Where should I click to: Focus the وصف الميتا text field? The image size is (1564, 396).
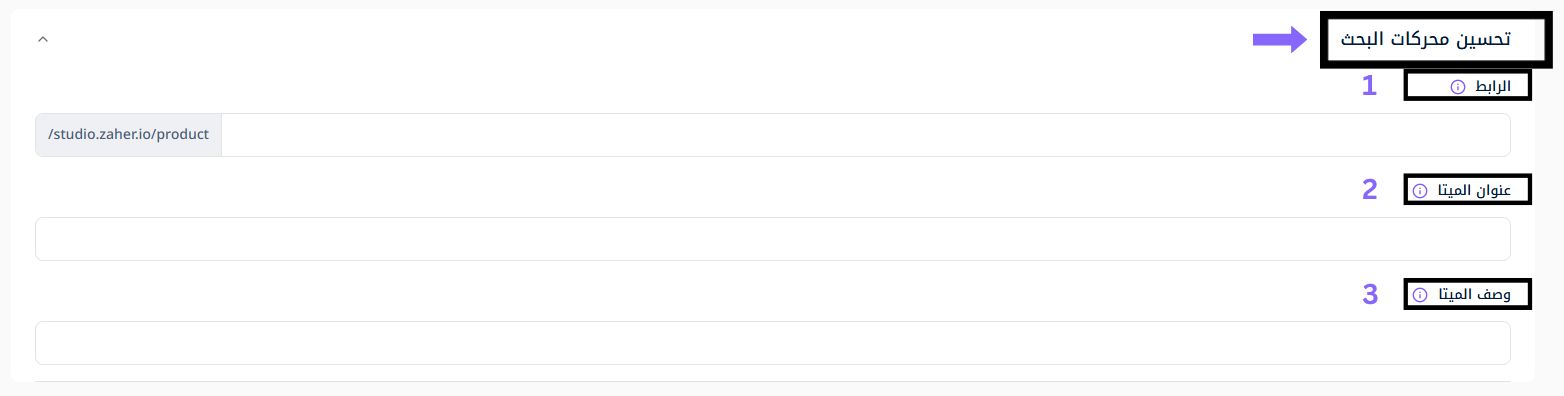click(772, 343)
